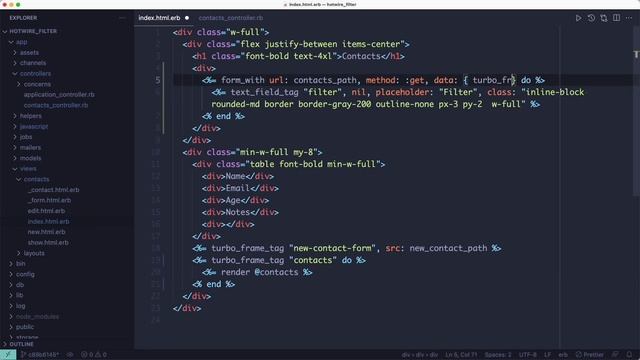Screen dimensions: 640x360
Task: Click the Prettier status item
Action: pyautogui.click(x=589, y=355)
